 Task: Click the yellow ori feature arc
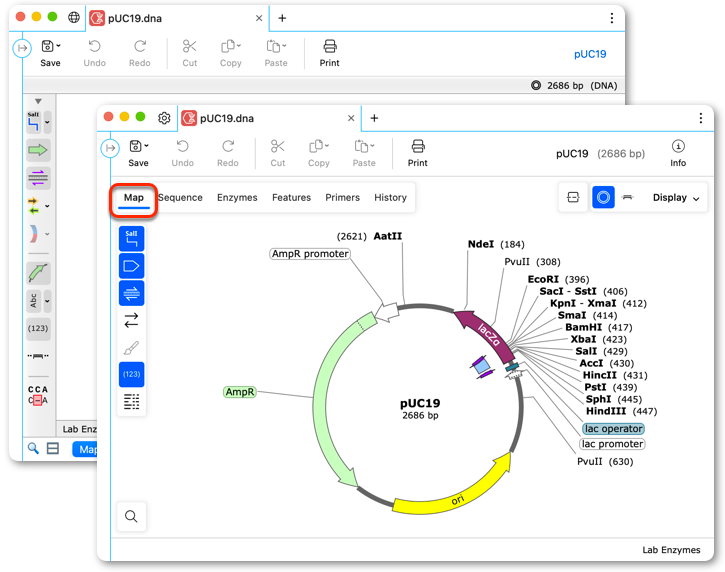pos(458,498)
